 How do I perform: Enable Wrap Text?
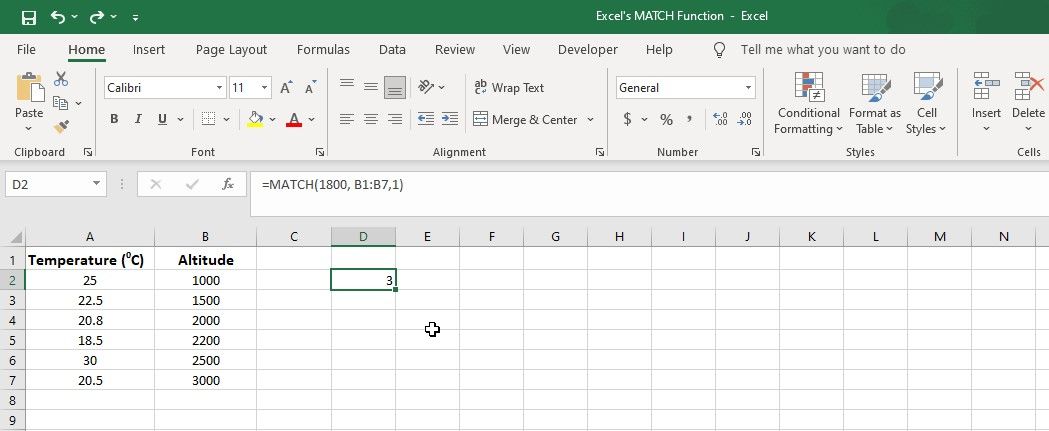[509, 88]
